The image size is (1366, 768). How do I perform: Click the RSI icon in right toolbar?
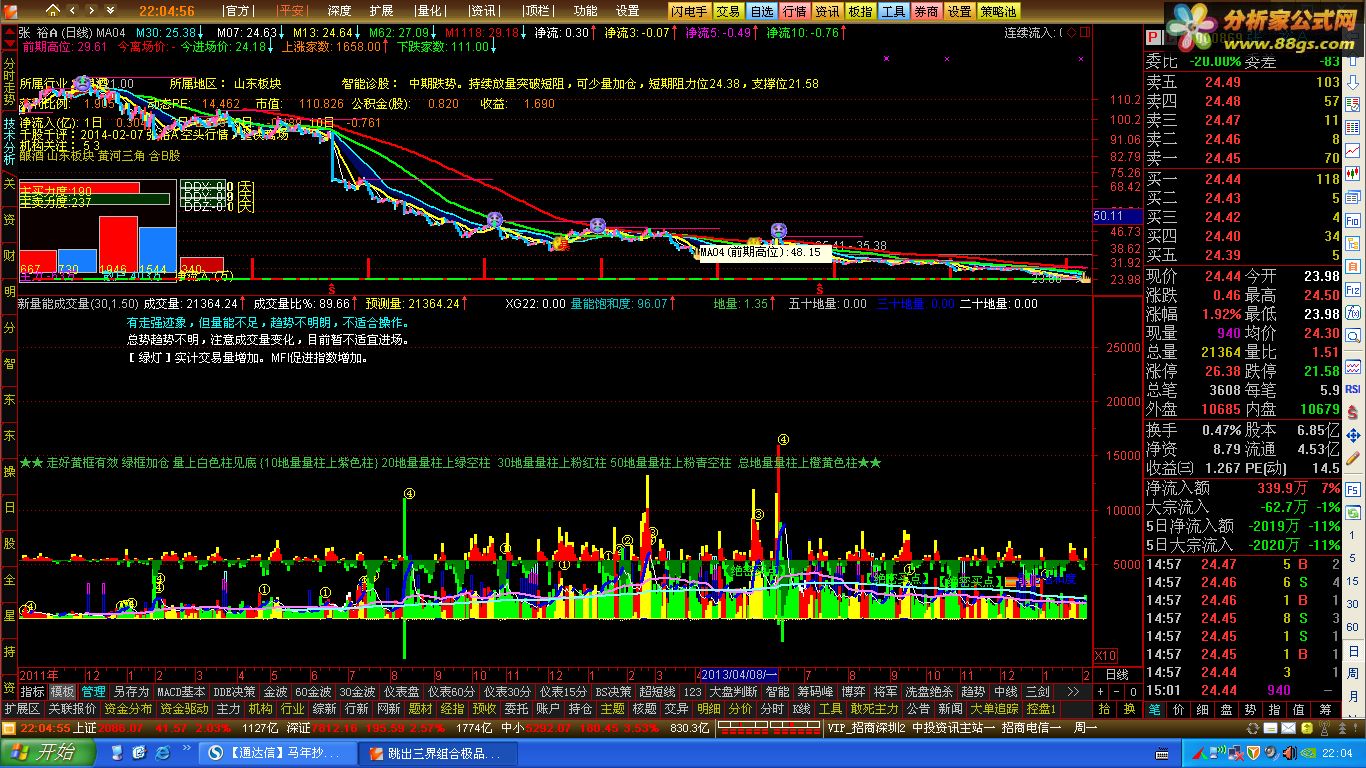[1353, 388]
